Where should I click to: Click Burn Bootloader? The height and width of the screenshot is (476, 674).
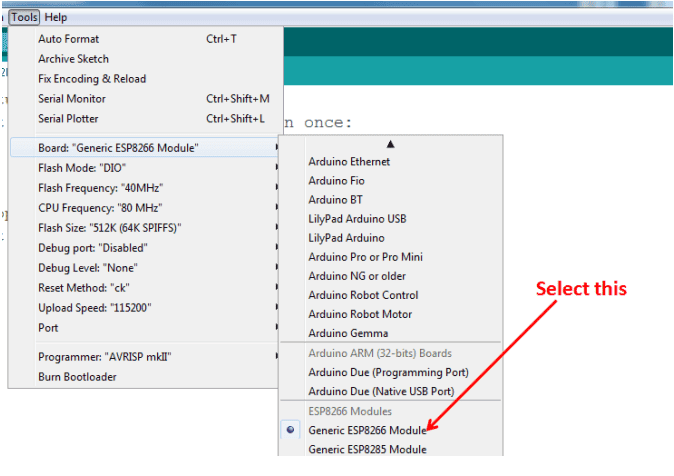click(145, 377)
